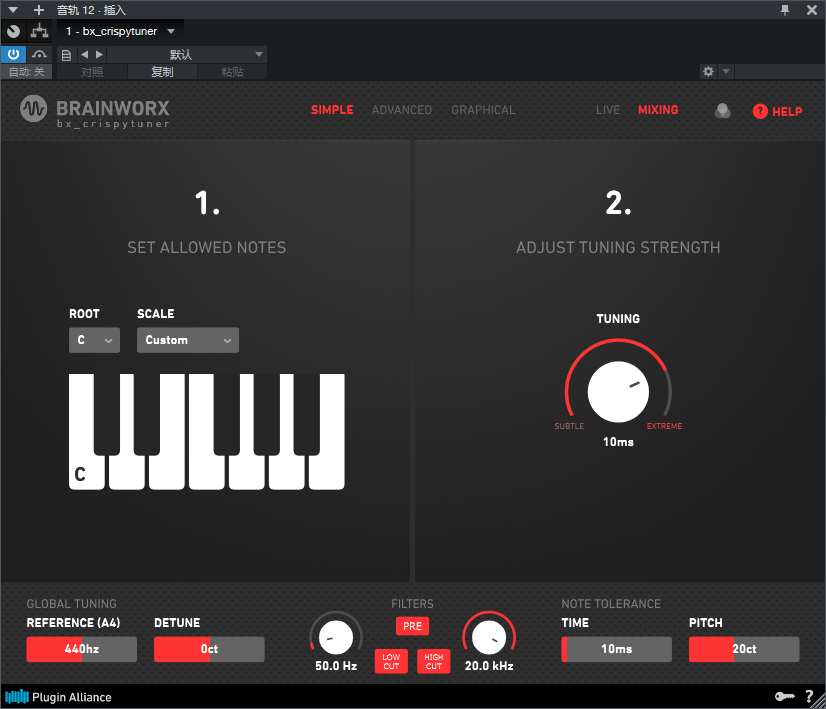Toggle the C# black key on the keyboard

(x=107, y=414)
